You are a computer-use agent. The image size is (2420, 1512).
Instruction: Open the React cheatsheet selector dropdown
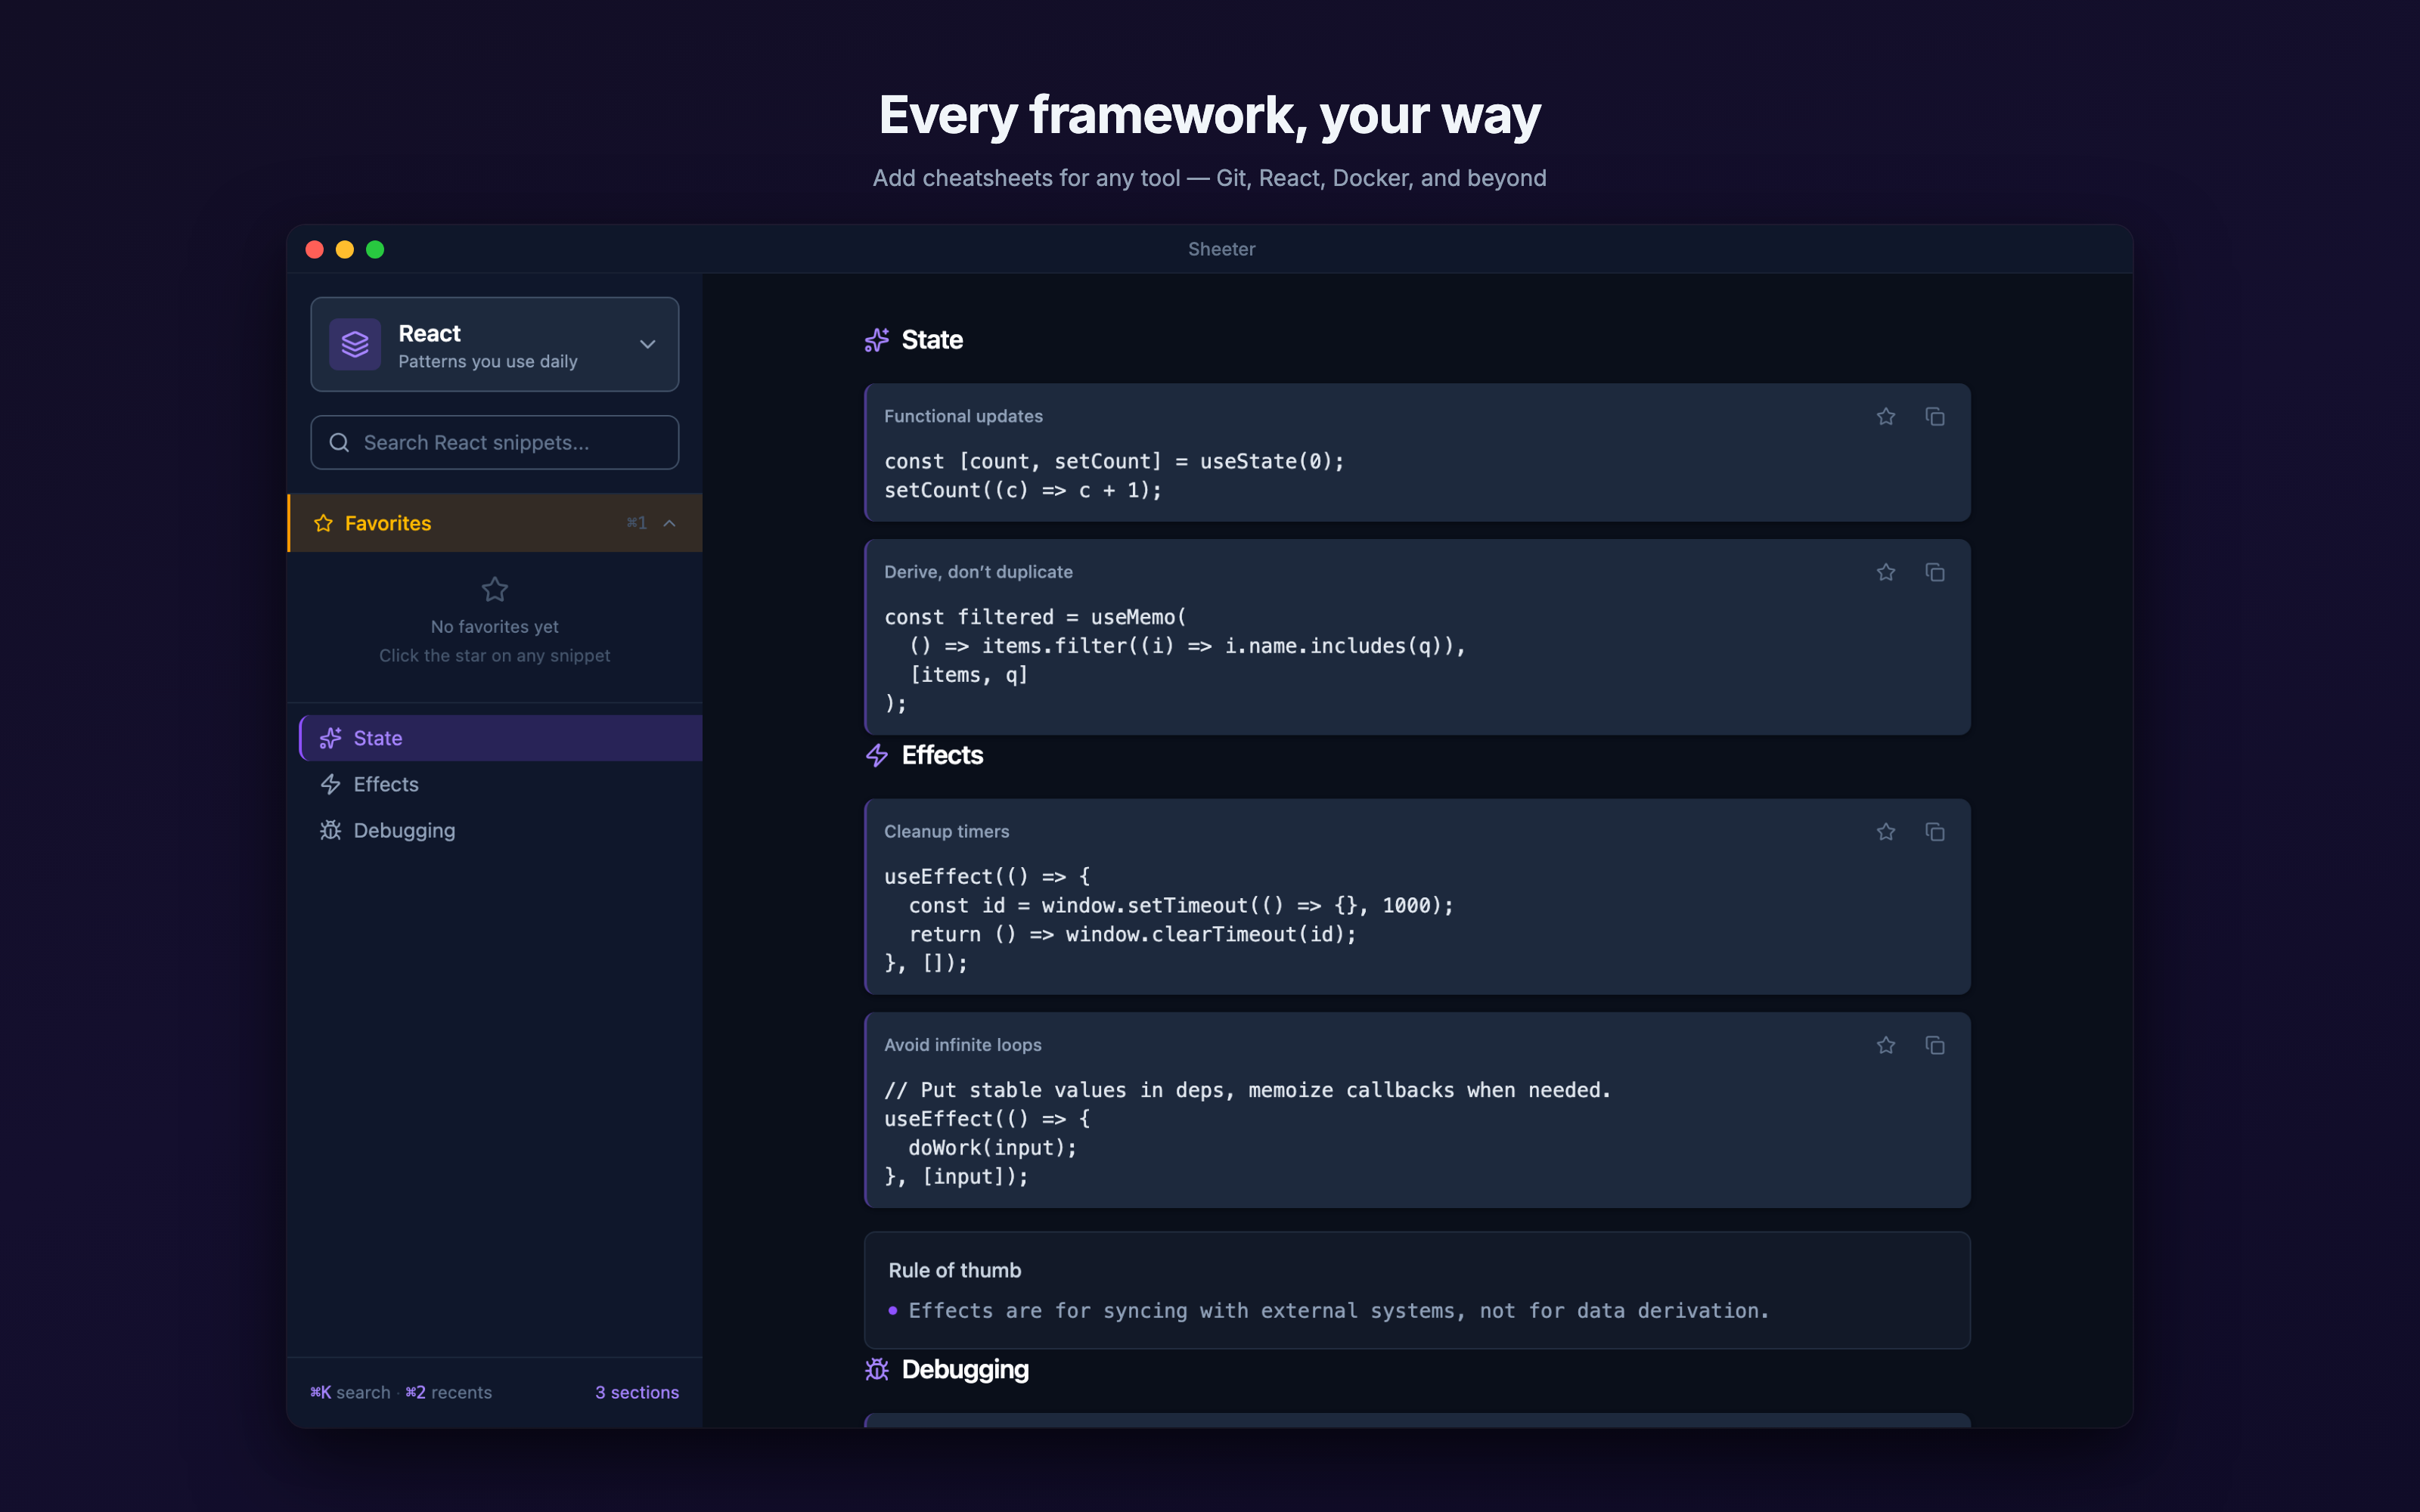[647, 344]
